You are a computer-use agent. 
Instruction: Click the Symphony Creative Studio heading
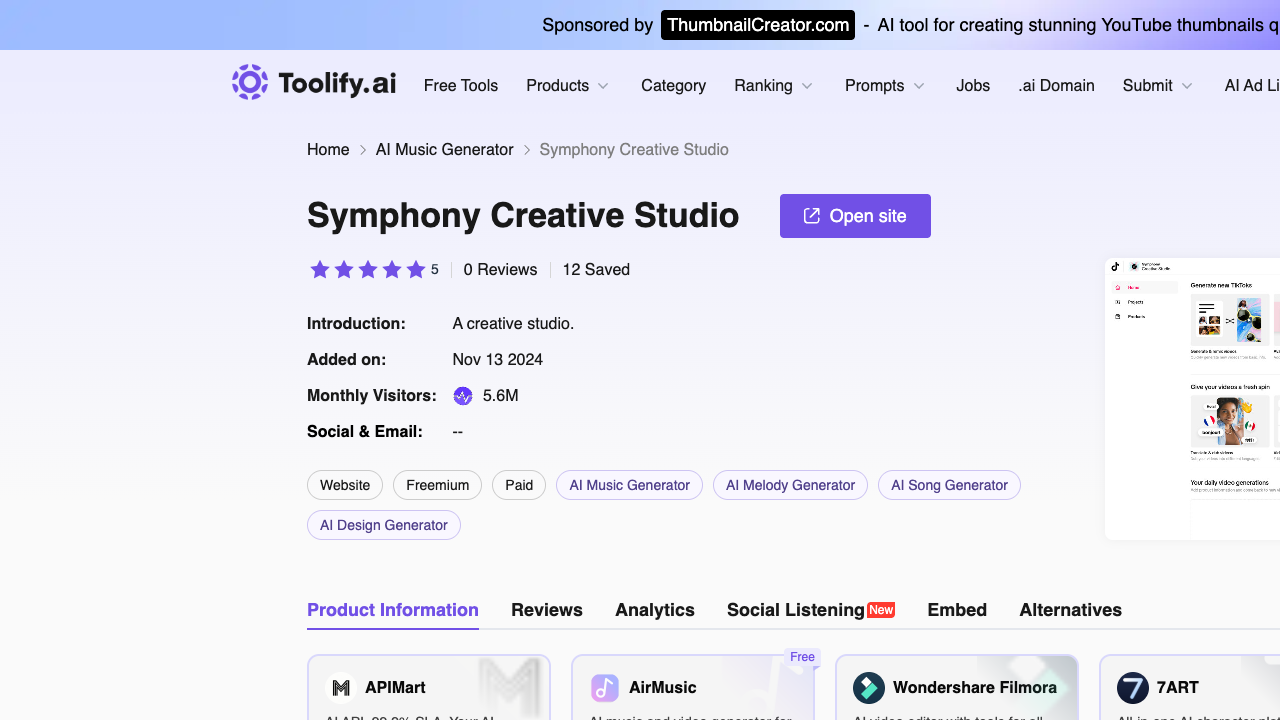523,216
